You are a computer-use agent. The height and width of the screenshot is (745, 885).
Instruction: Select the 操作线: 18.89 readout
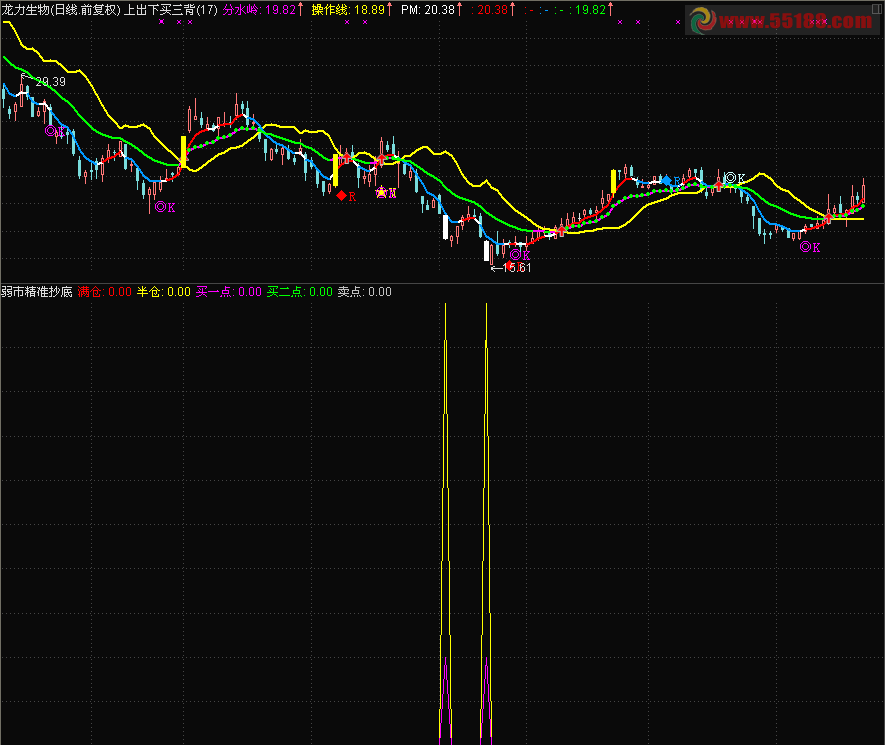coord(348,10)
